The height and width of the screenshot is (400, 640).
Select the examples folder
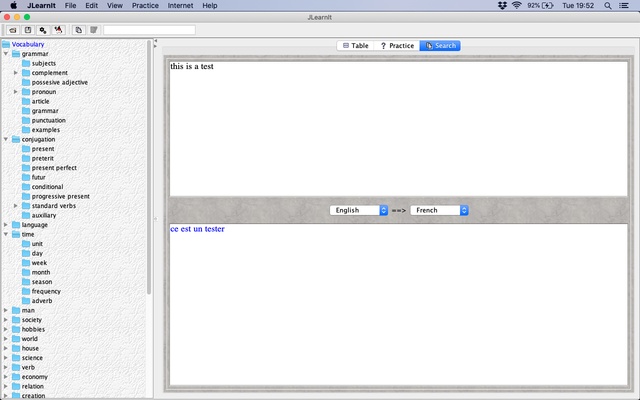tap(41, 130)
